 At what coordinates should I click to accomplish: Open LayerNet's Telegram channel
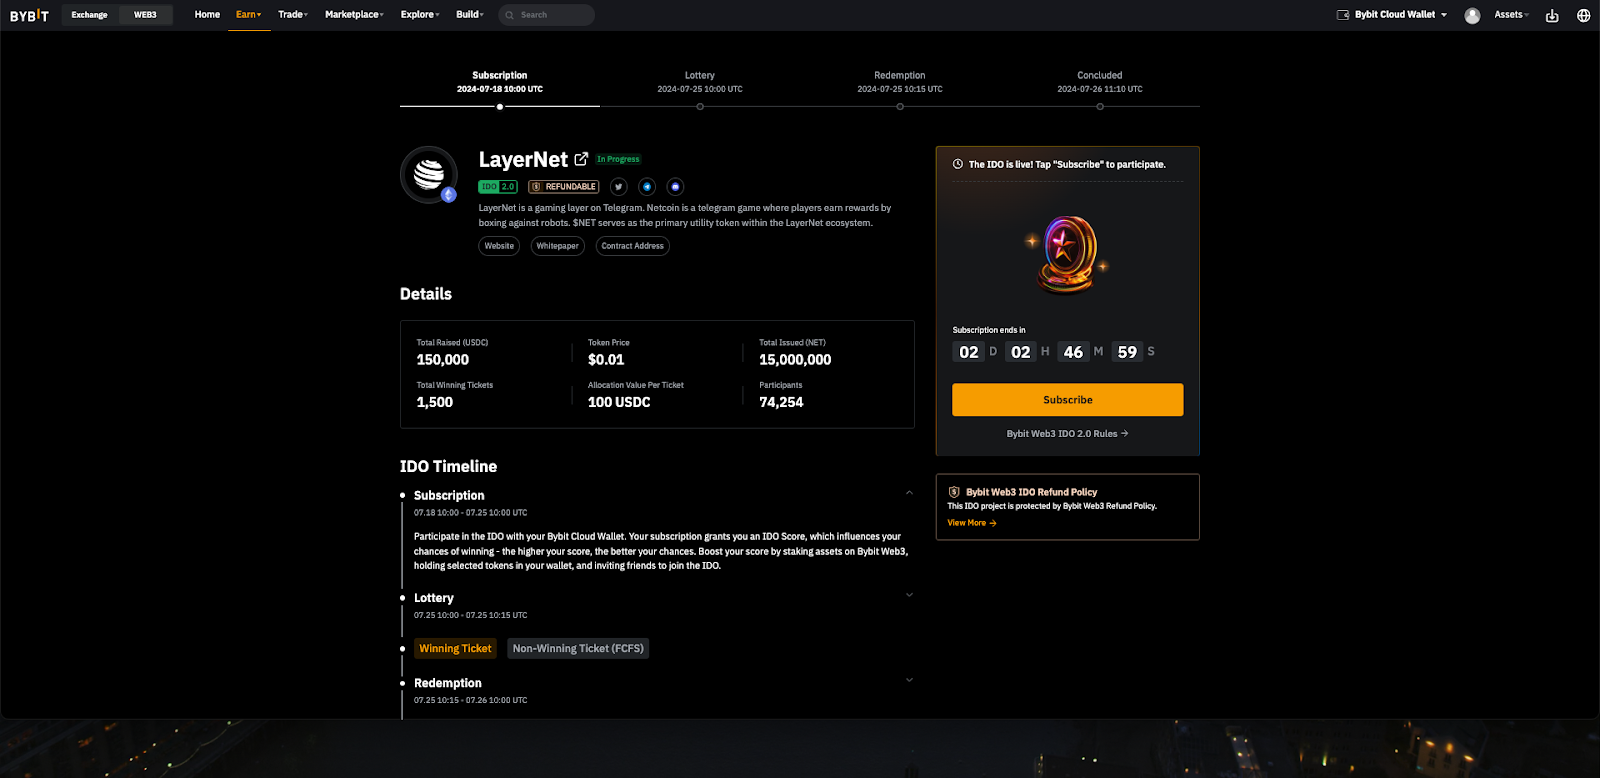click(x=647, y=187)
